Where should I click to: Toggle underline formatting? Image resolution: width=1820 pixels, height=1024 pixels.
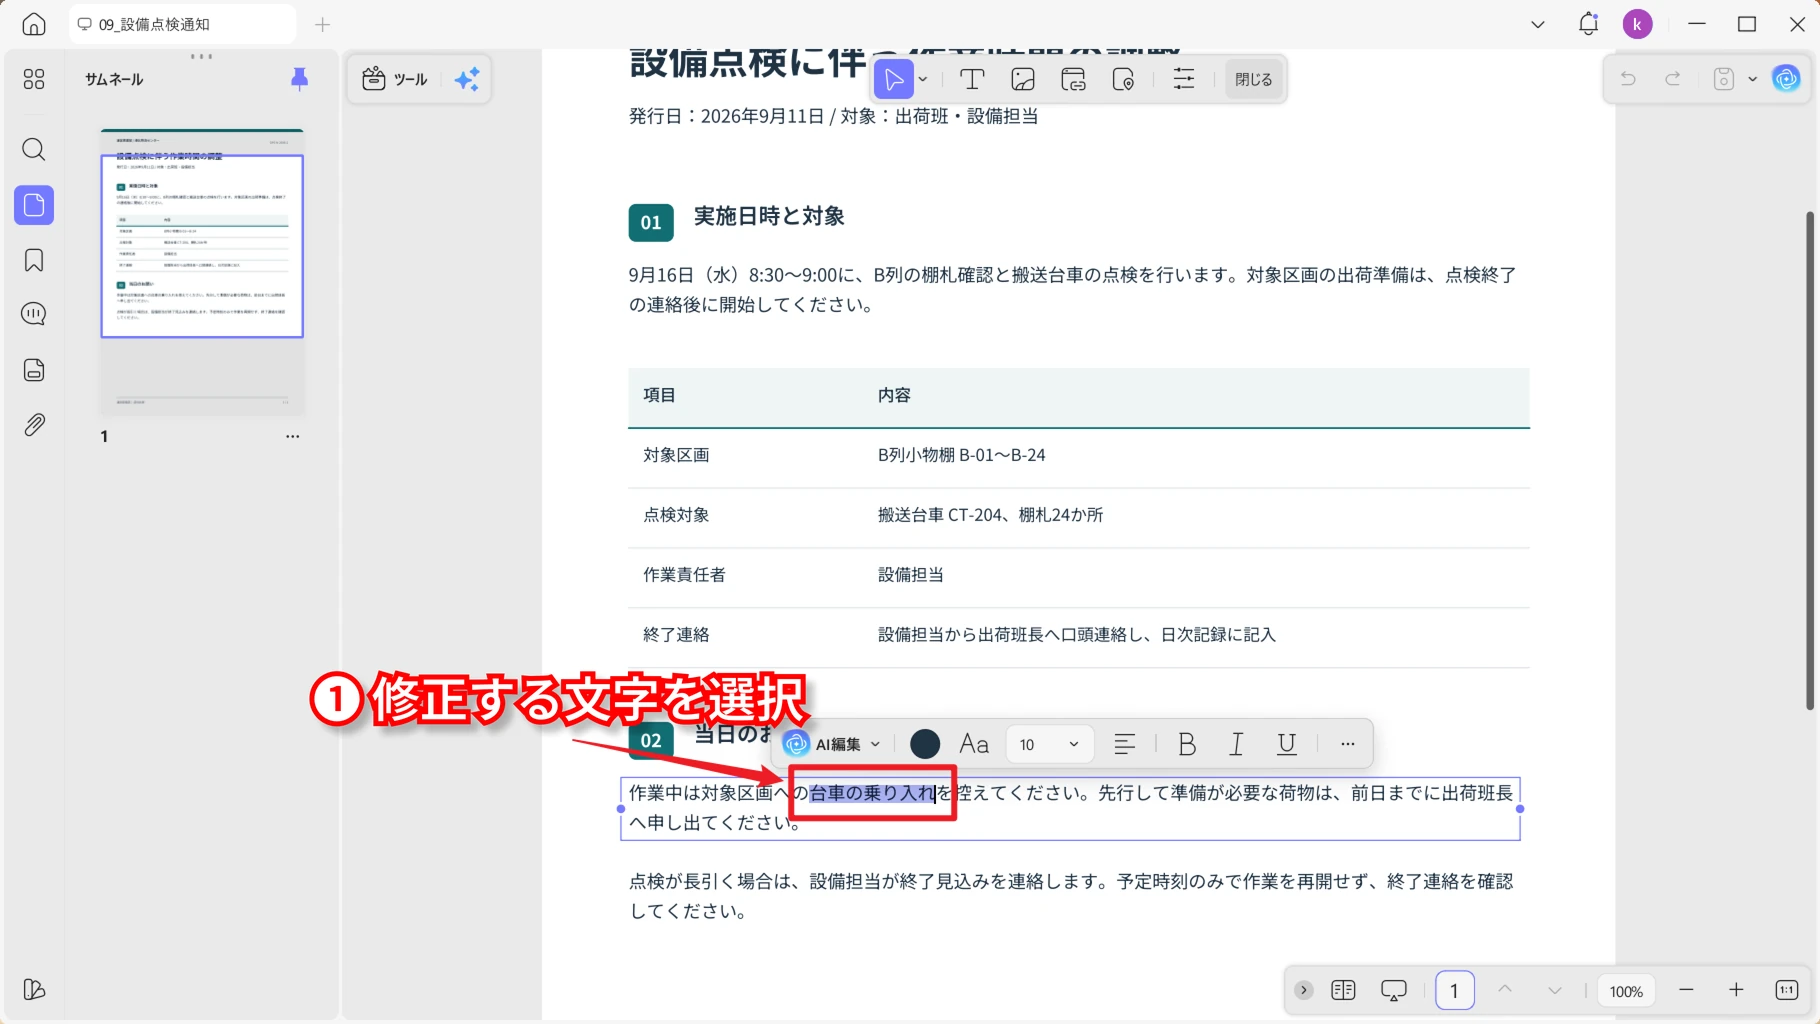1287,744
